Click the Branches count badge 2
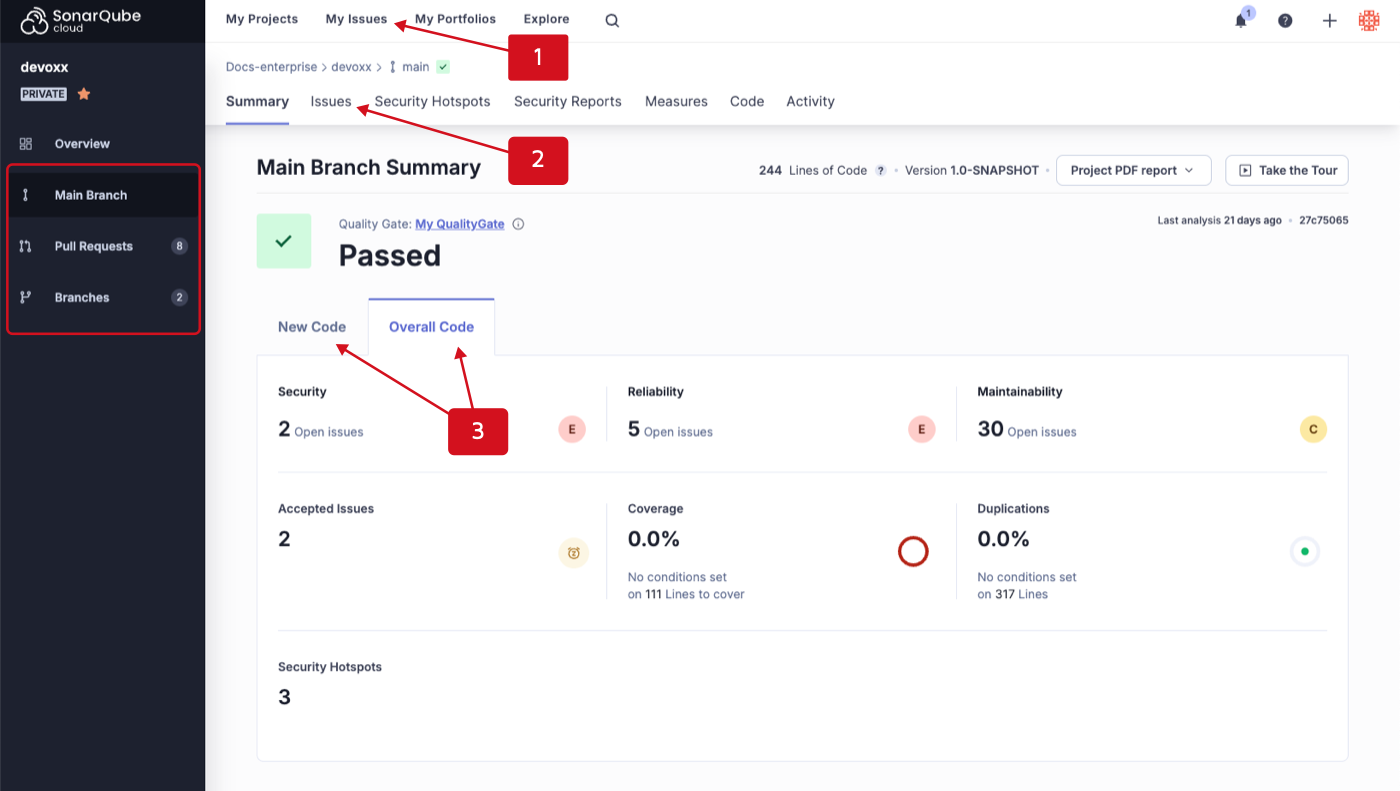 179,297
